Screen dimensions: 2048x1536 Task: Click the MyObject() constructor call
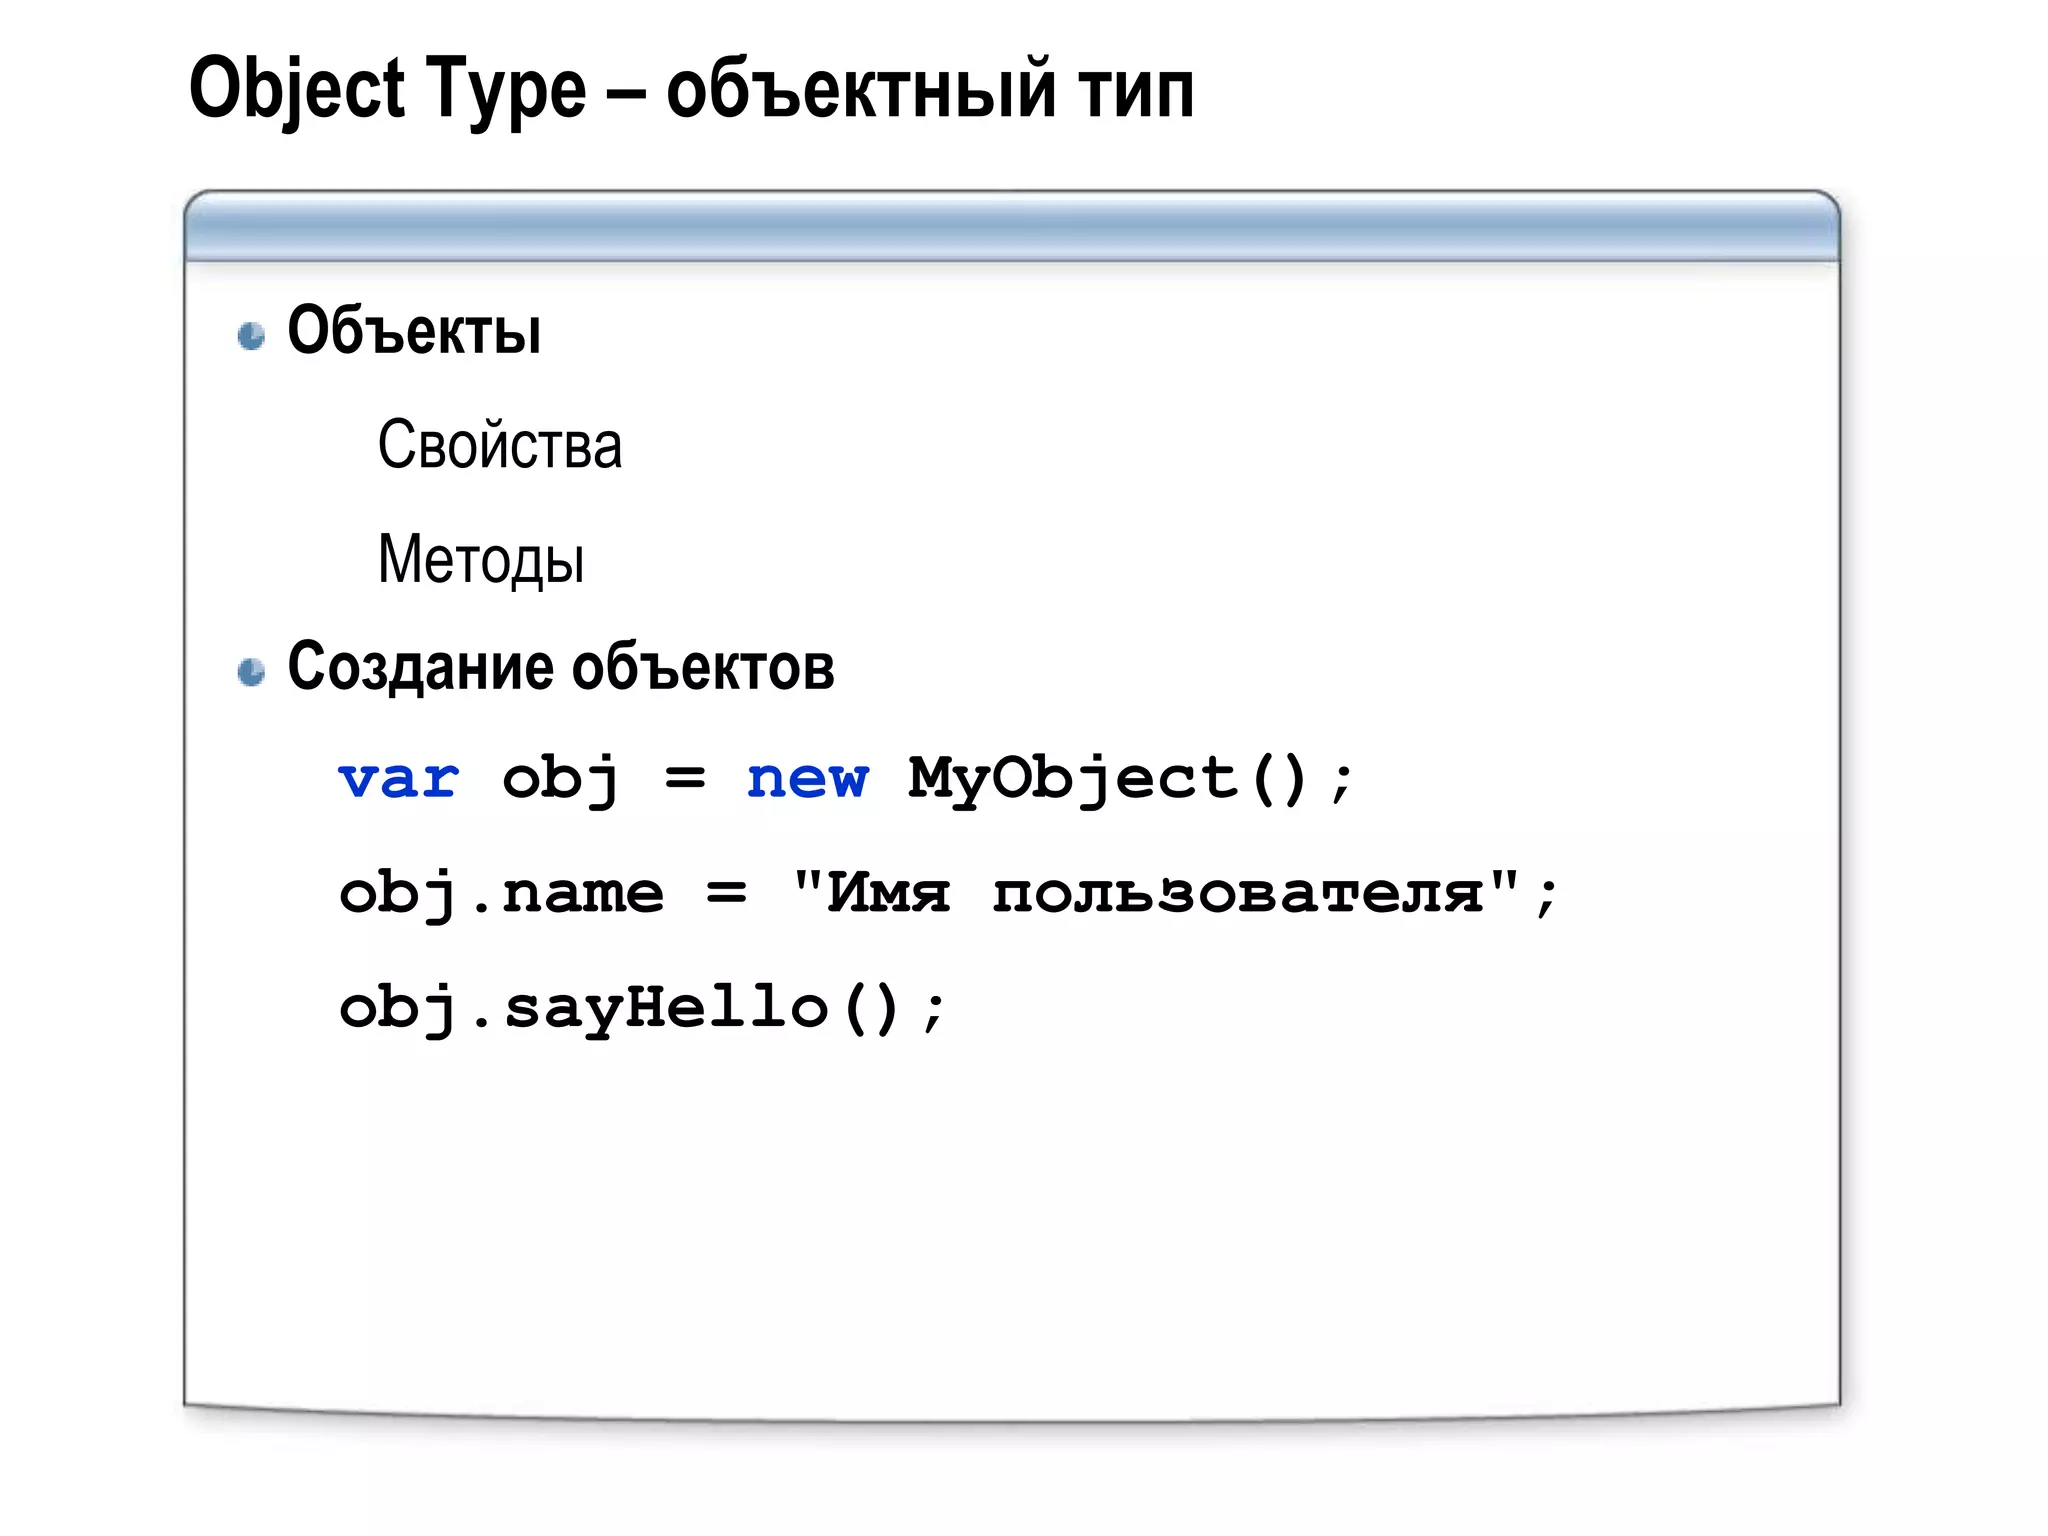point(1108,779)
